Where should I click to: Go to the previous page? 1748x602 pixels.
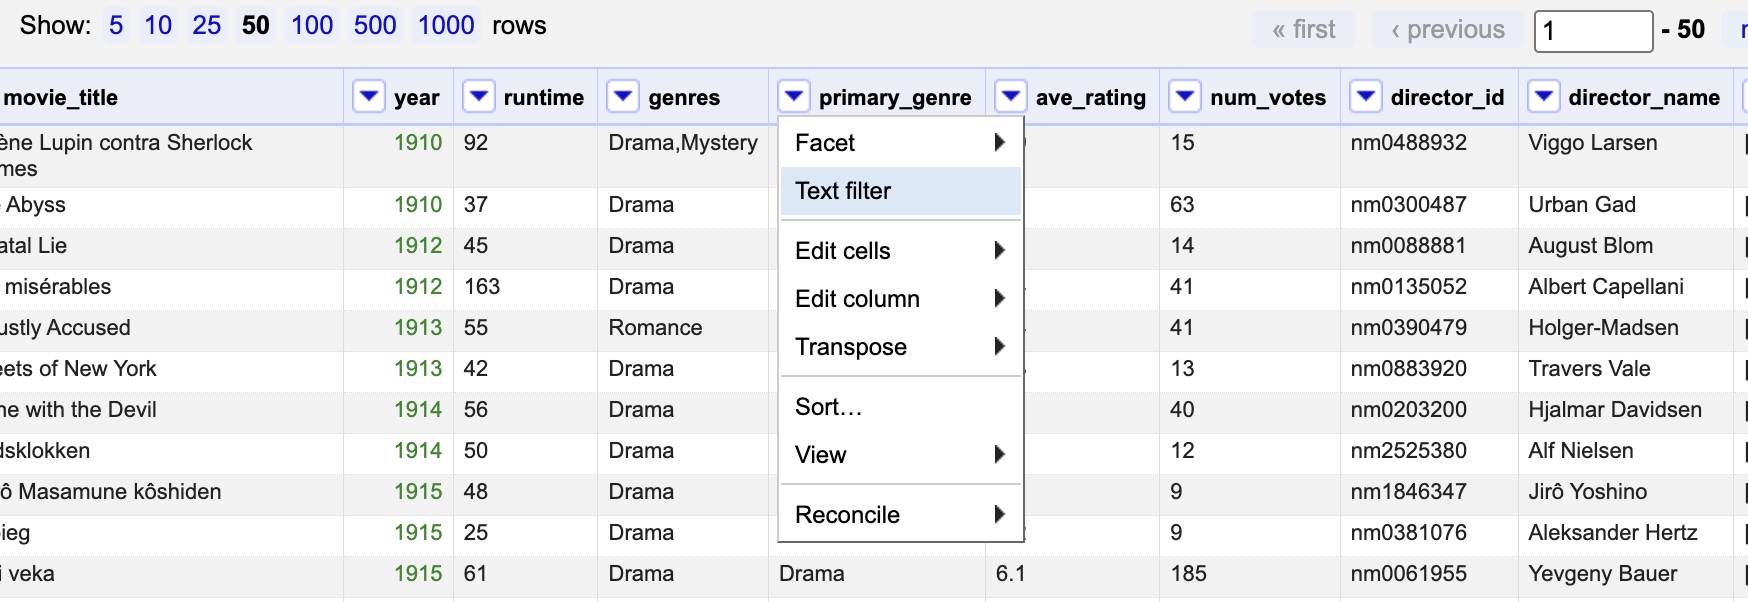click(1447, 30)
